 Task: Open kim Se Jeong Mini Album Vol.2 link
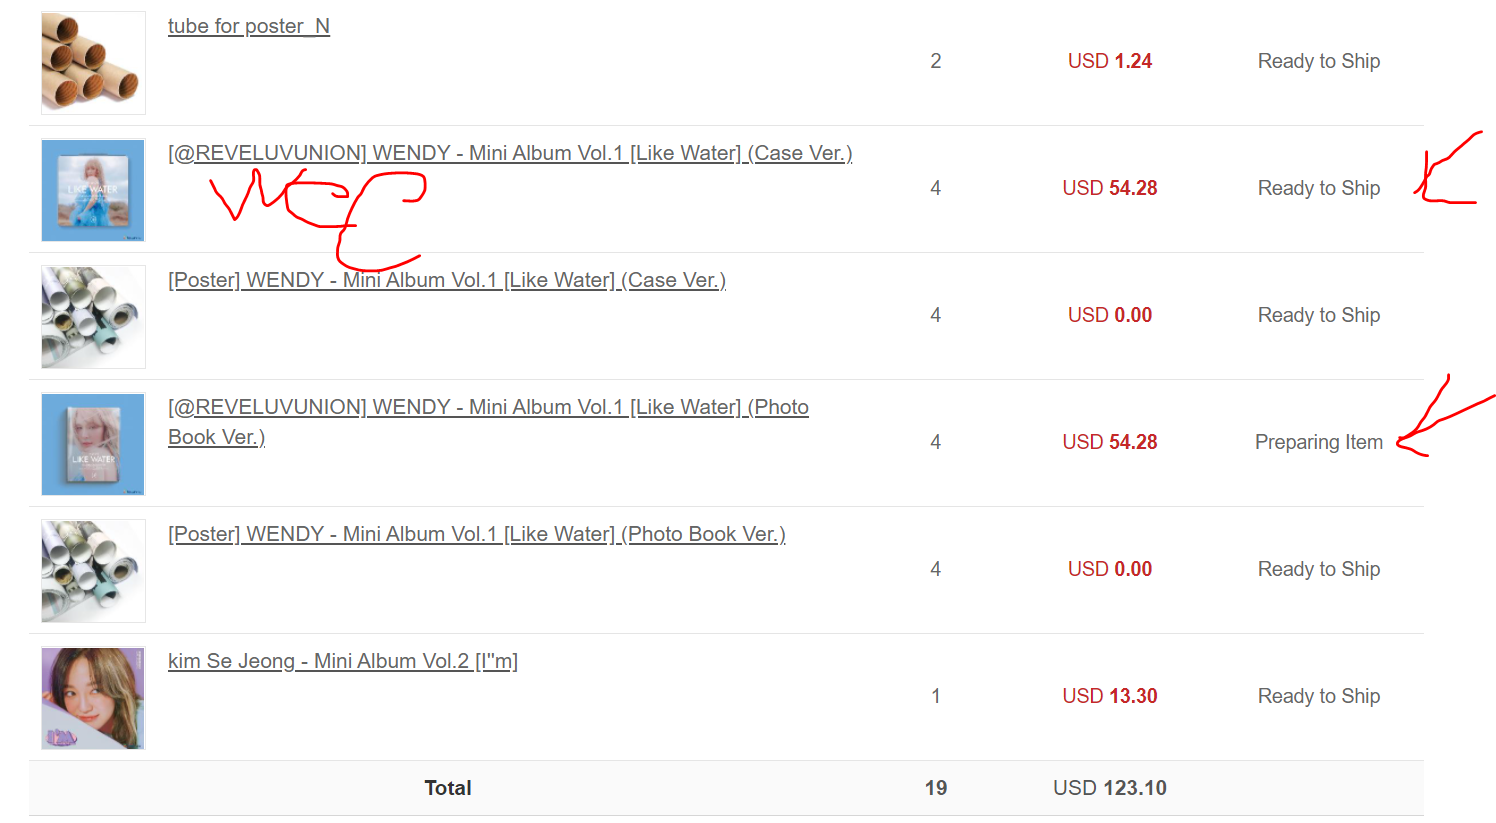pyautogui.click(x=343, y=661)
